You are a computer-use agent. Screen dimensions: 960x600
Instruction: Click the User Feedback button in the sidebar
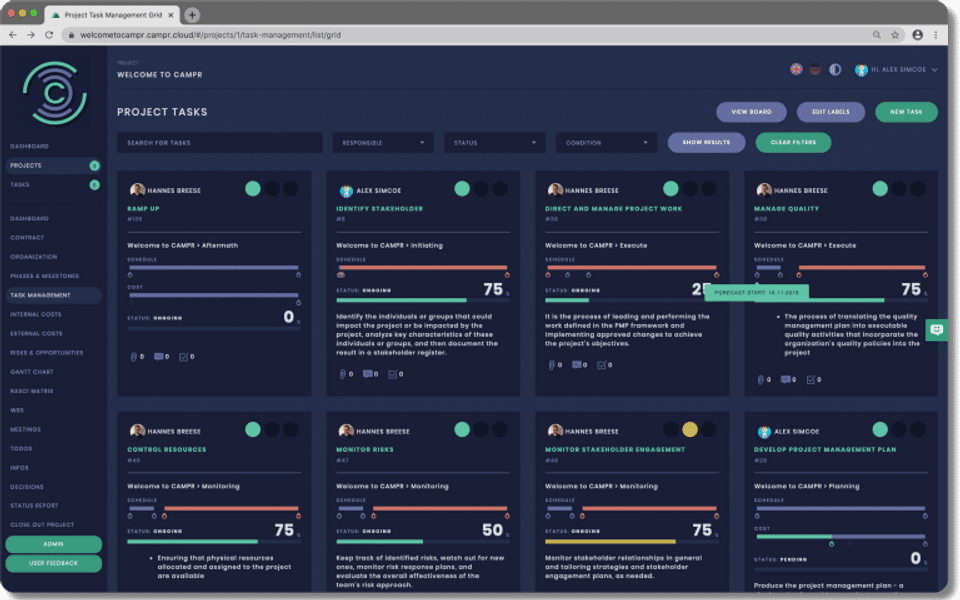tap(53, 563)
